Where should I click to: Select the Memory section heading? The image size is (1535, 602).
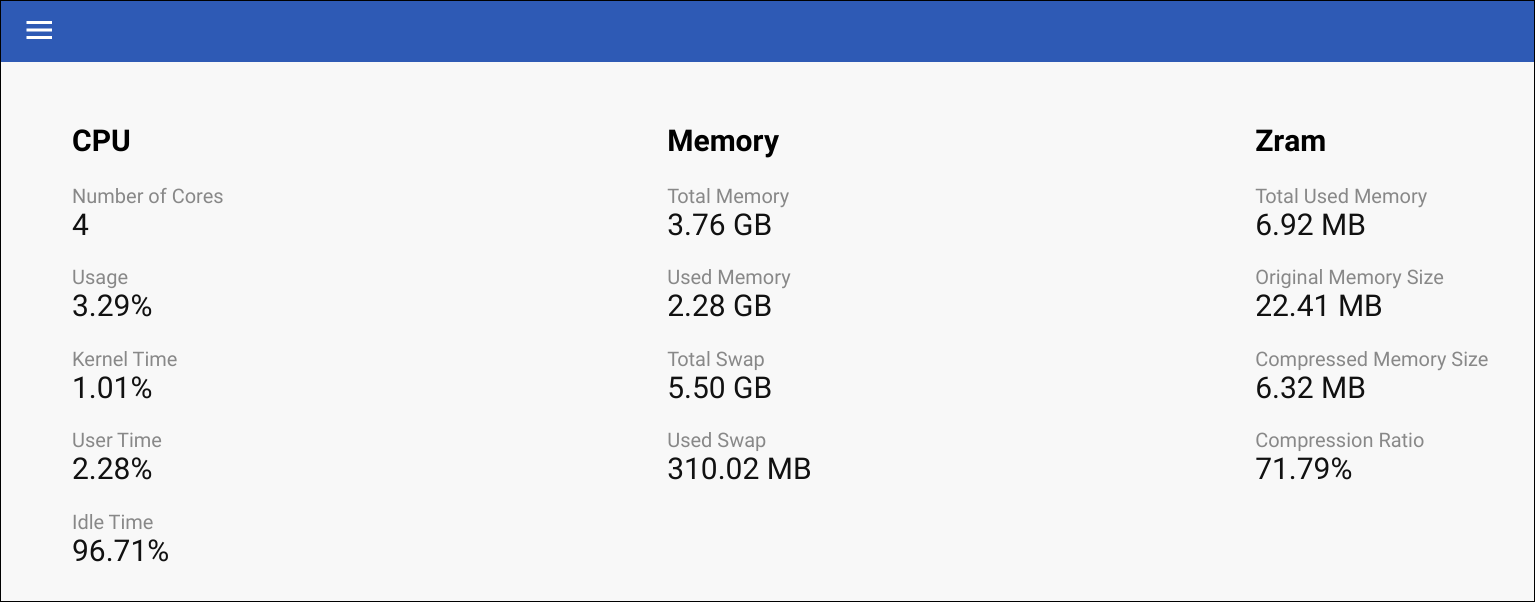click(x=722, y=141)
